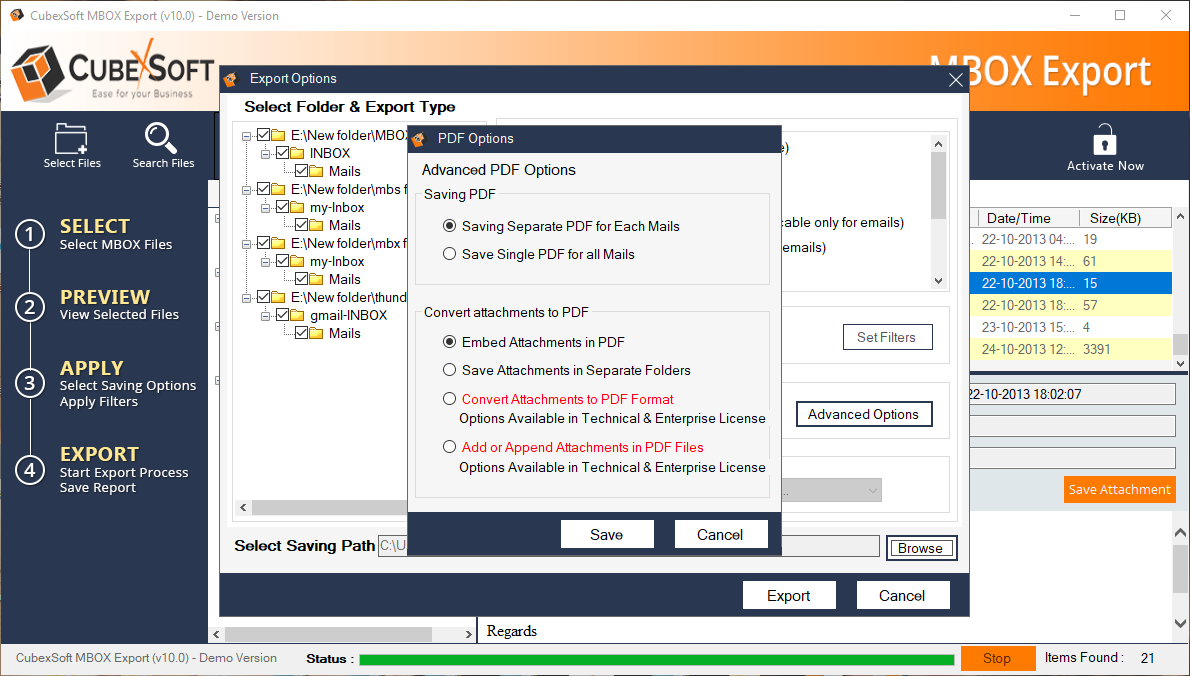The width and height of the screenshot is (1190, 676).
Task: Sort list by Date/Time column header
Action: click(x=1022, y=218)
